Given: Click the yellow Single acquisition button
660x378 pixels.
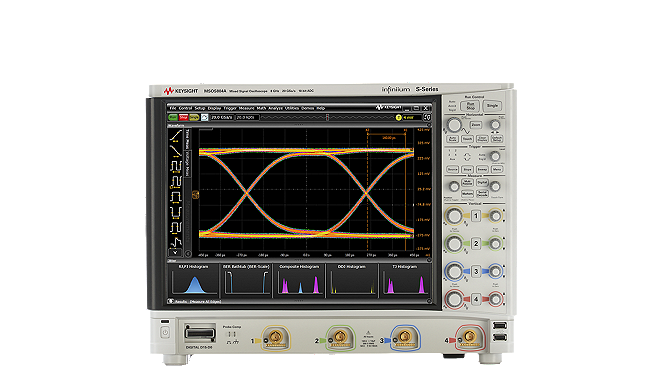Looking at the screenshot, I should (194, 117).
